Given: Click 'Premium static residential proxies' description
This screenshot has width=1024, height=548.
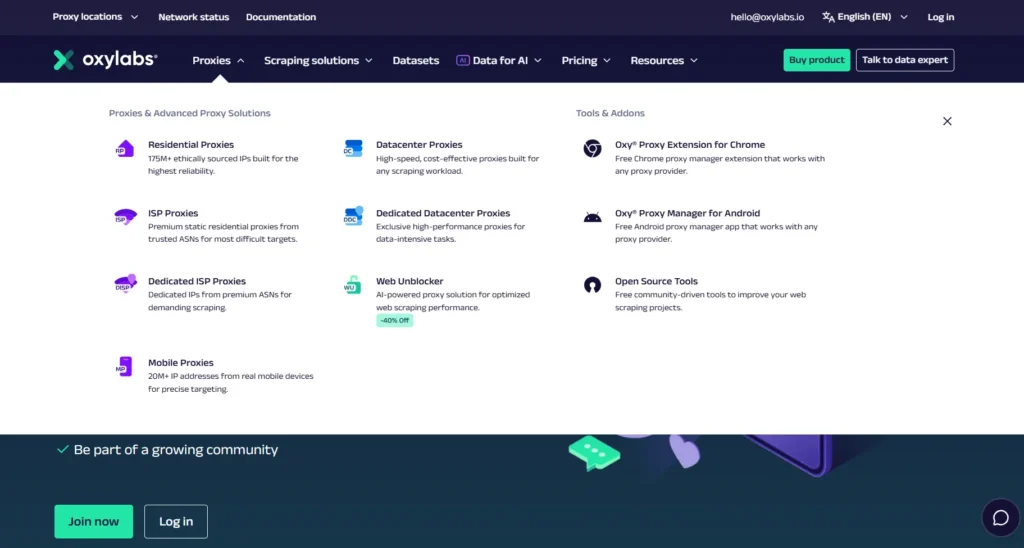Looking at the screenshot, I should click(223, 233).
